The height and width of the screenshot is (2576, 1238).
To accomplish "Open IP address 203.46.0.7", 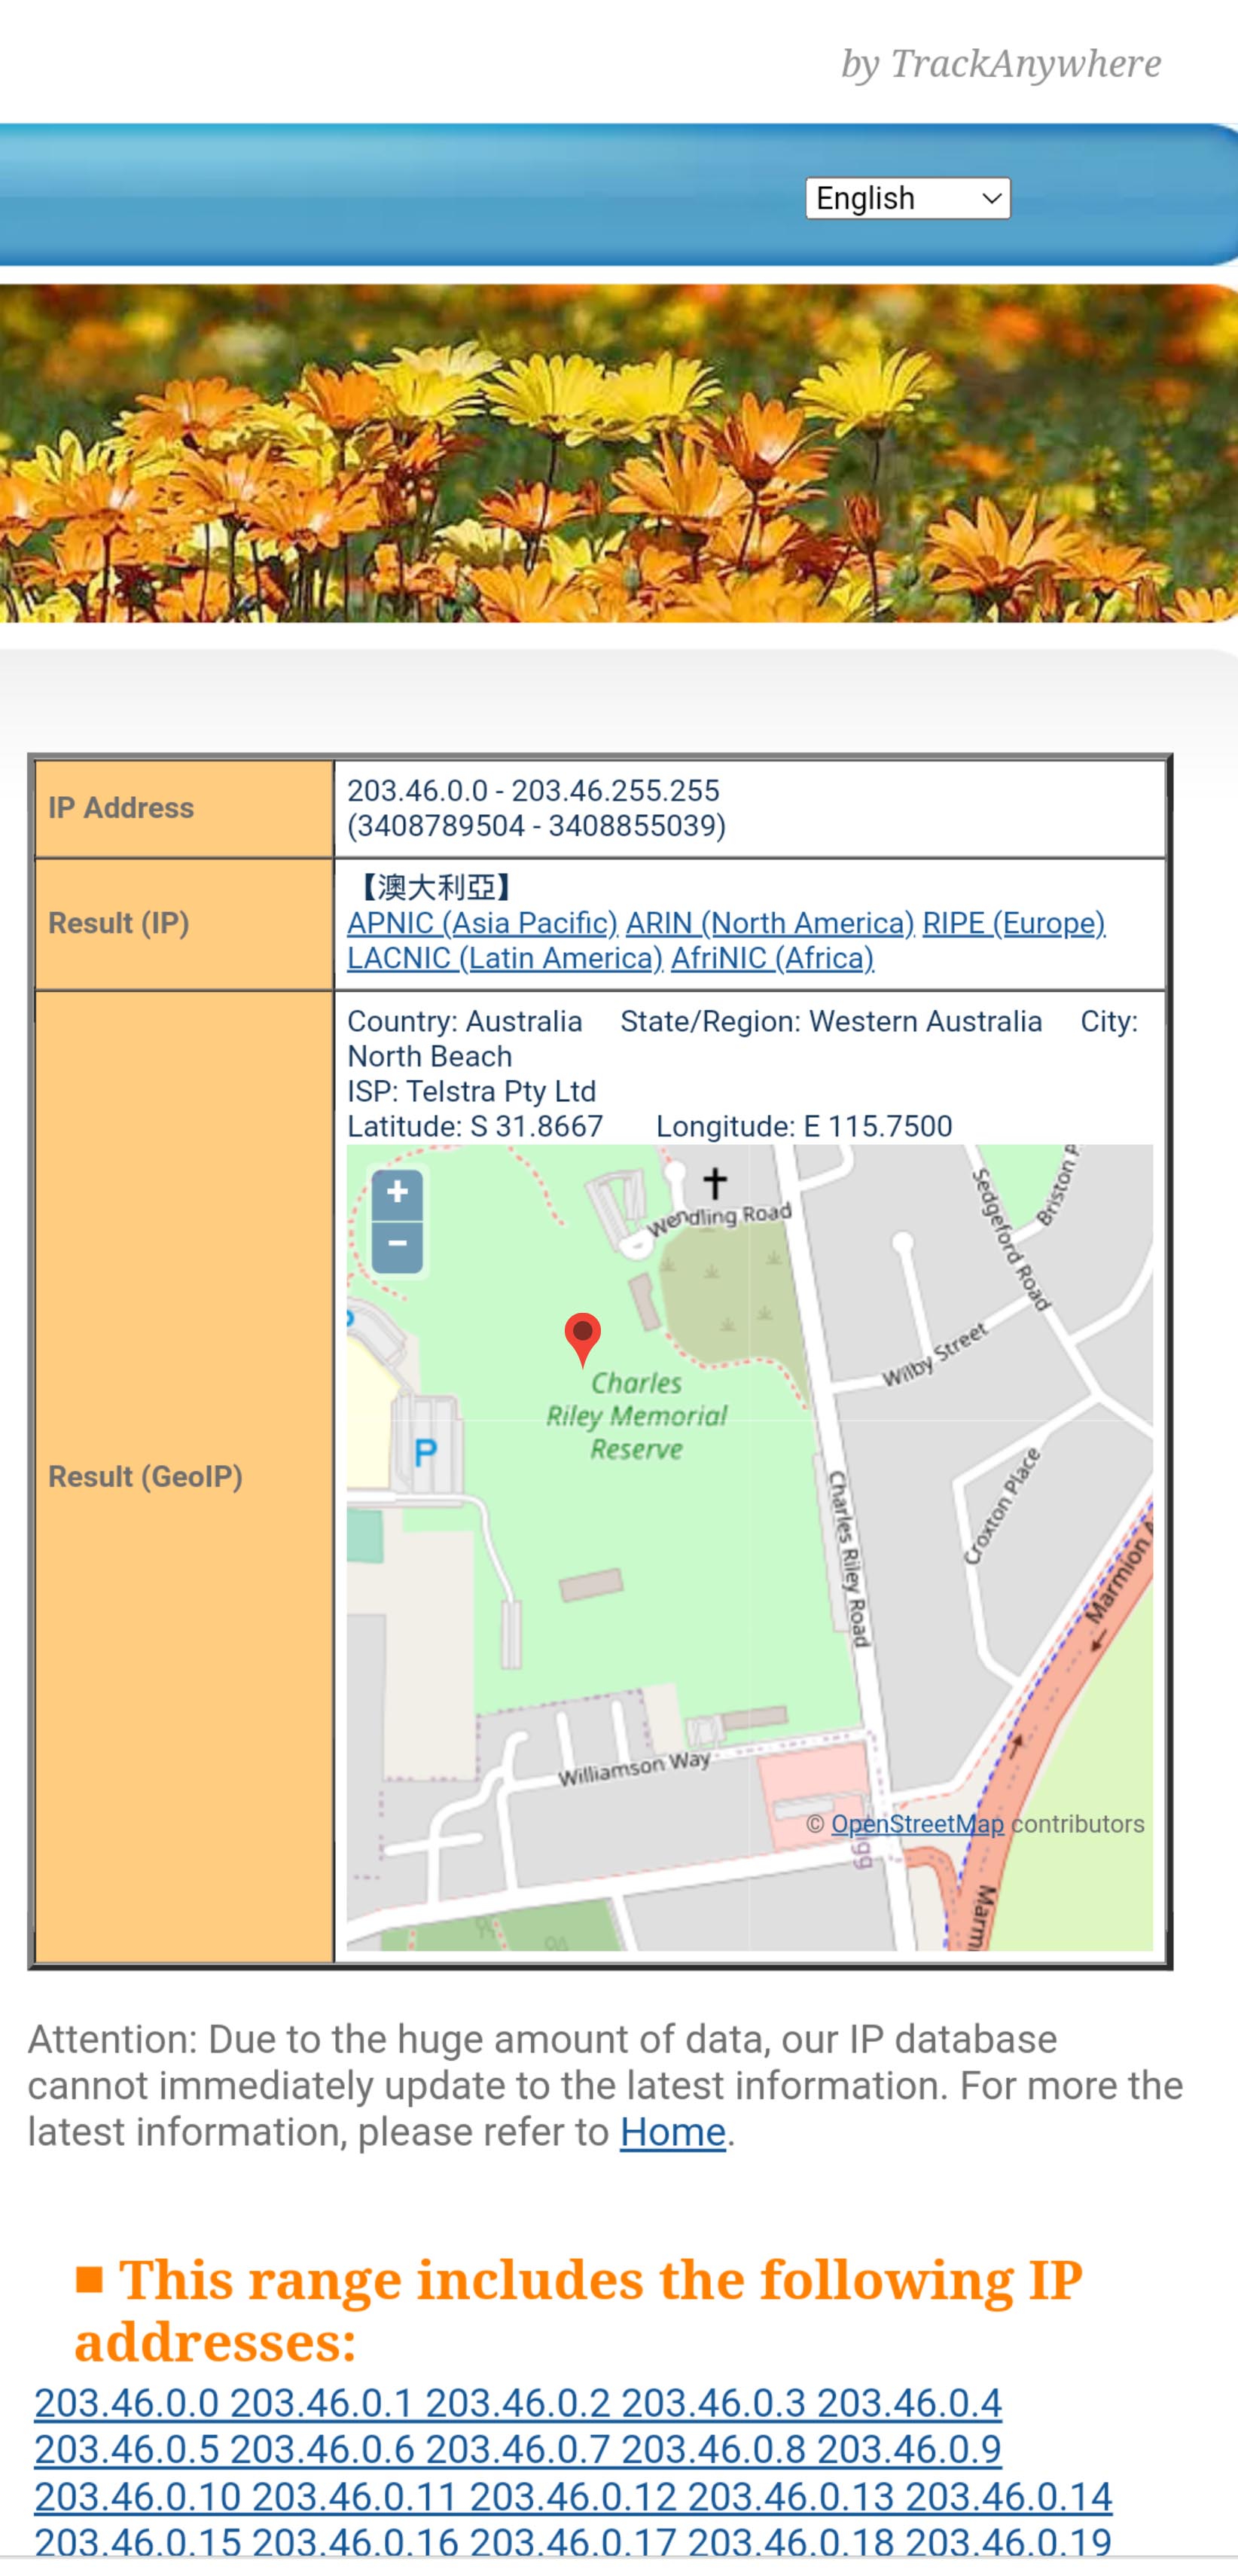I will tap(518, 2449).
